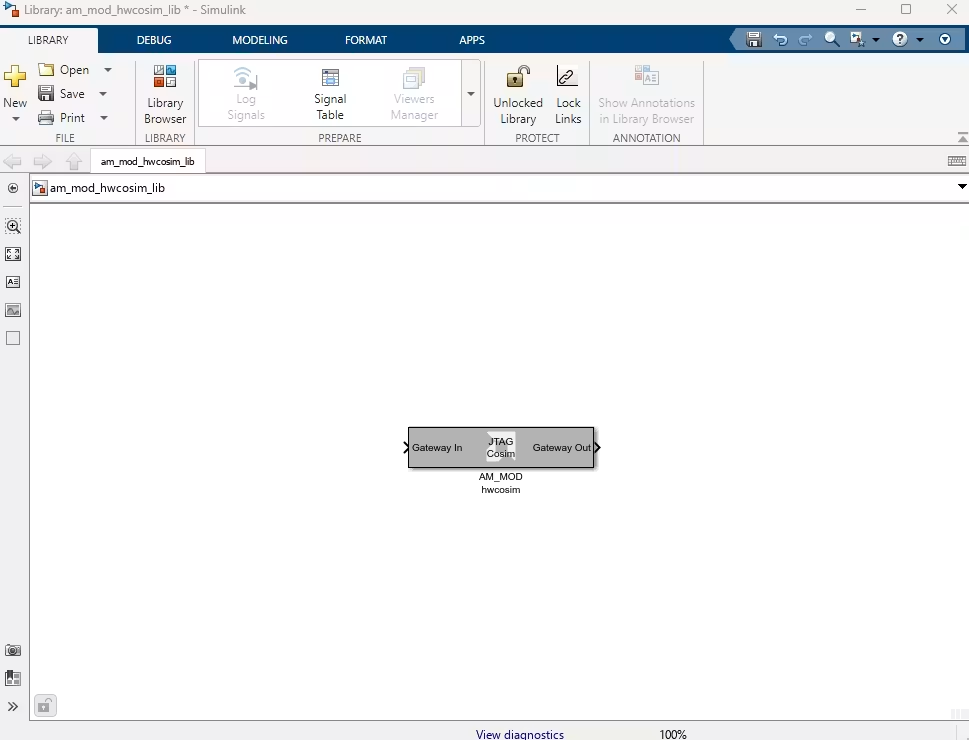Expand the Open dropdown arrow
This screenshot has width=969, height=740.
pyautogui.click(x=108, y=70)
